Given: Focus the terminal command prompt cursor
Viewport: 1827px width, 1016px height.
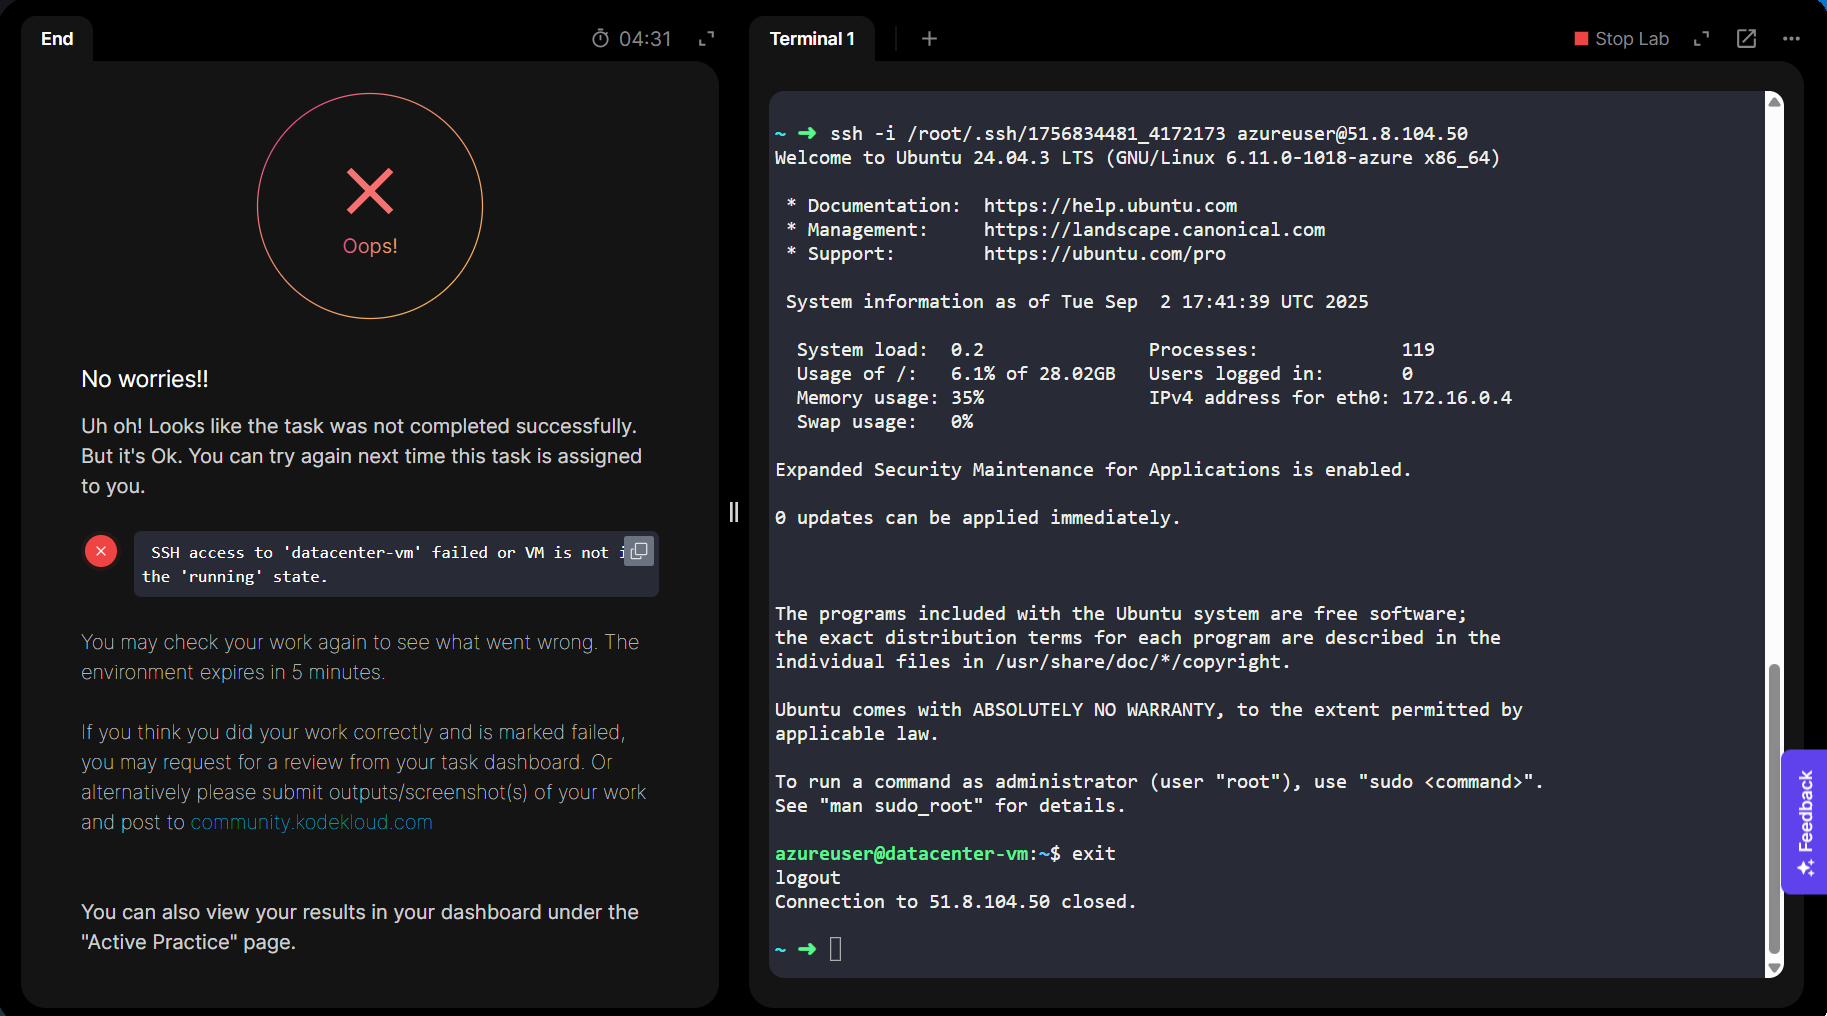Looking at the screenshot, I should point(836,949).
